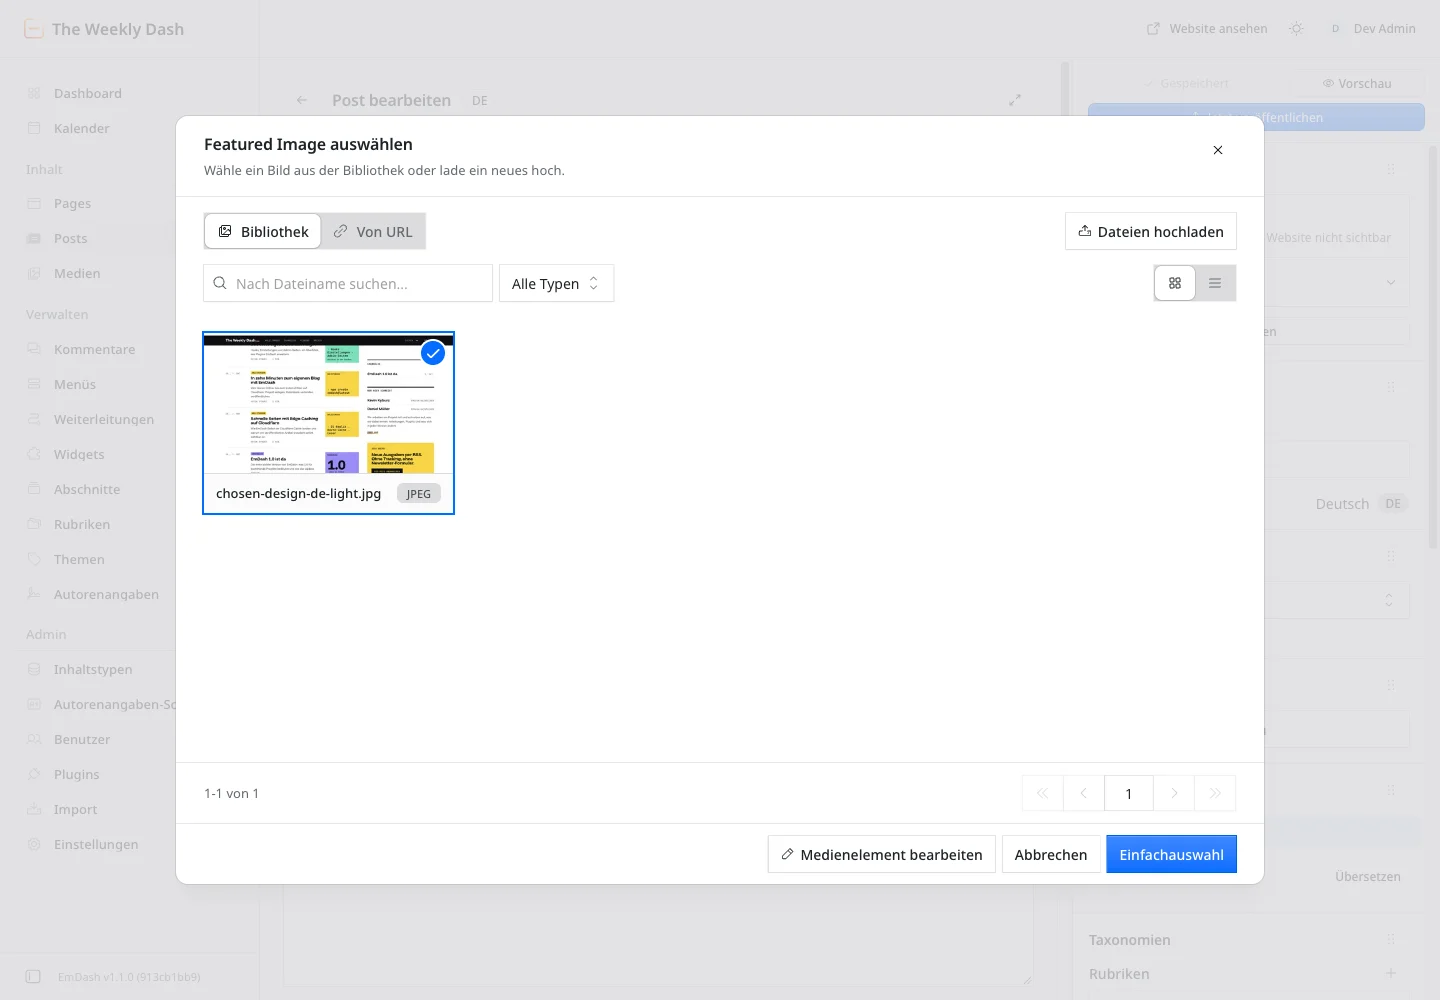Viewport: 1440px width, 1000px height.
Task: Add a Rubriken entry with plus icon
Action: point(1391,973)
